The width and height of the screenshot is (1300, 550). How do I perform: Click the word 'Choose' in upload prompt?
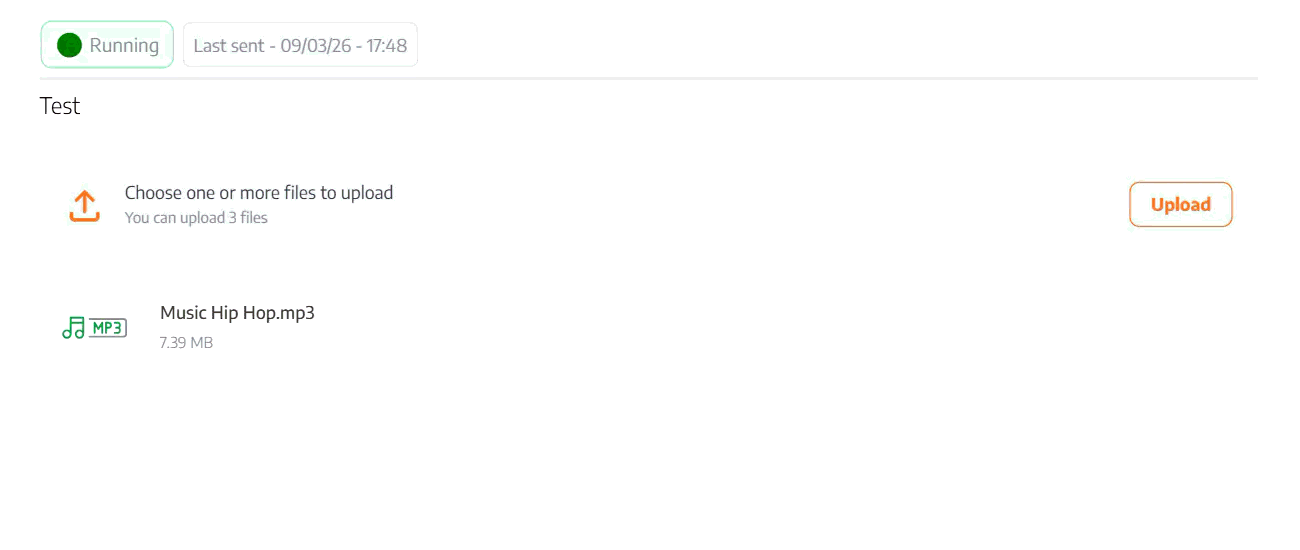[153, 193]
